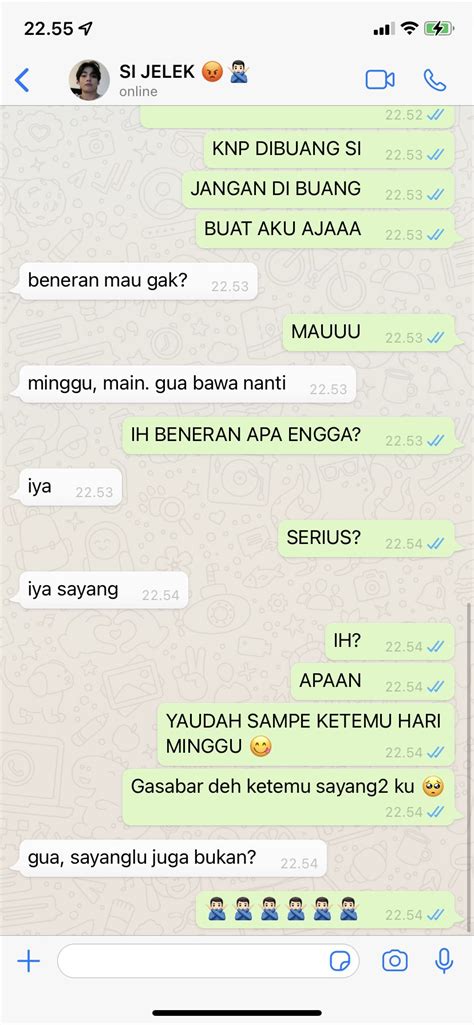Image resolution: width=474 pixels, height=1025 pixels.
Task: Select the "beneran mau gak?" message
Action: tap(138, 282)
